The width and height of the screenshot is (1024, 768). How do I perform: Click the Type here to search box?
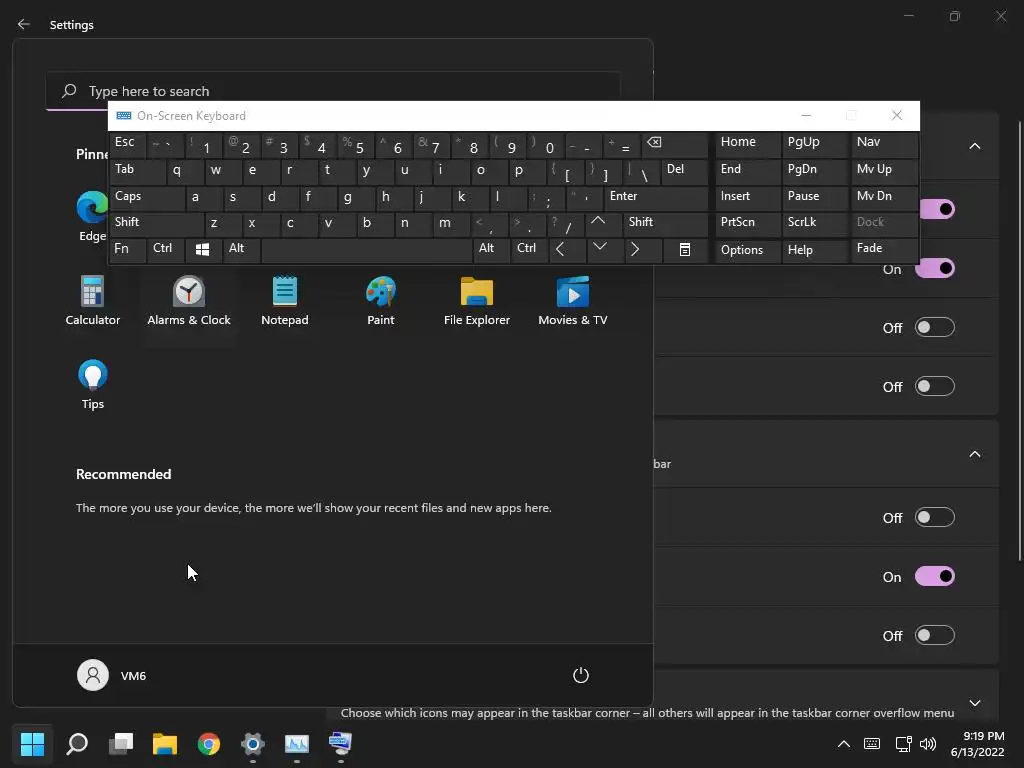333,91
